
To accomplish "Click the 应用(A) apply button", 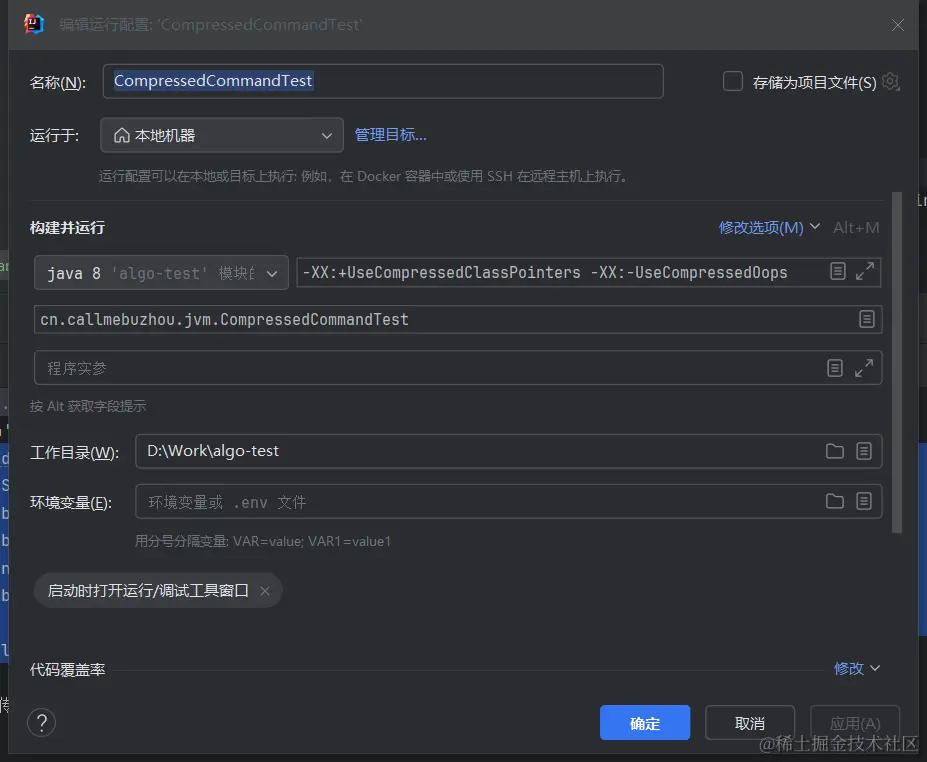I will click(855, 723).
